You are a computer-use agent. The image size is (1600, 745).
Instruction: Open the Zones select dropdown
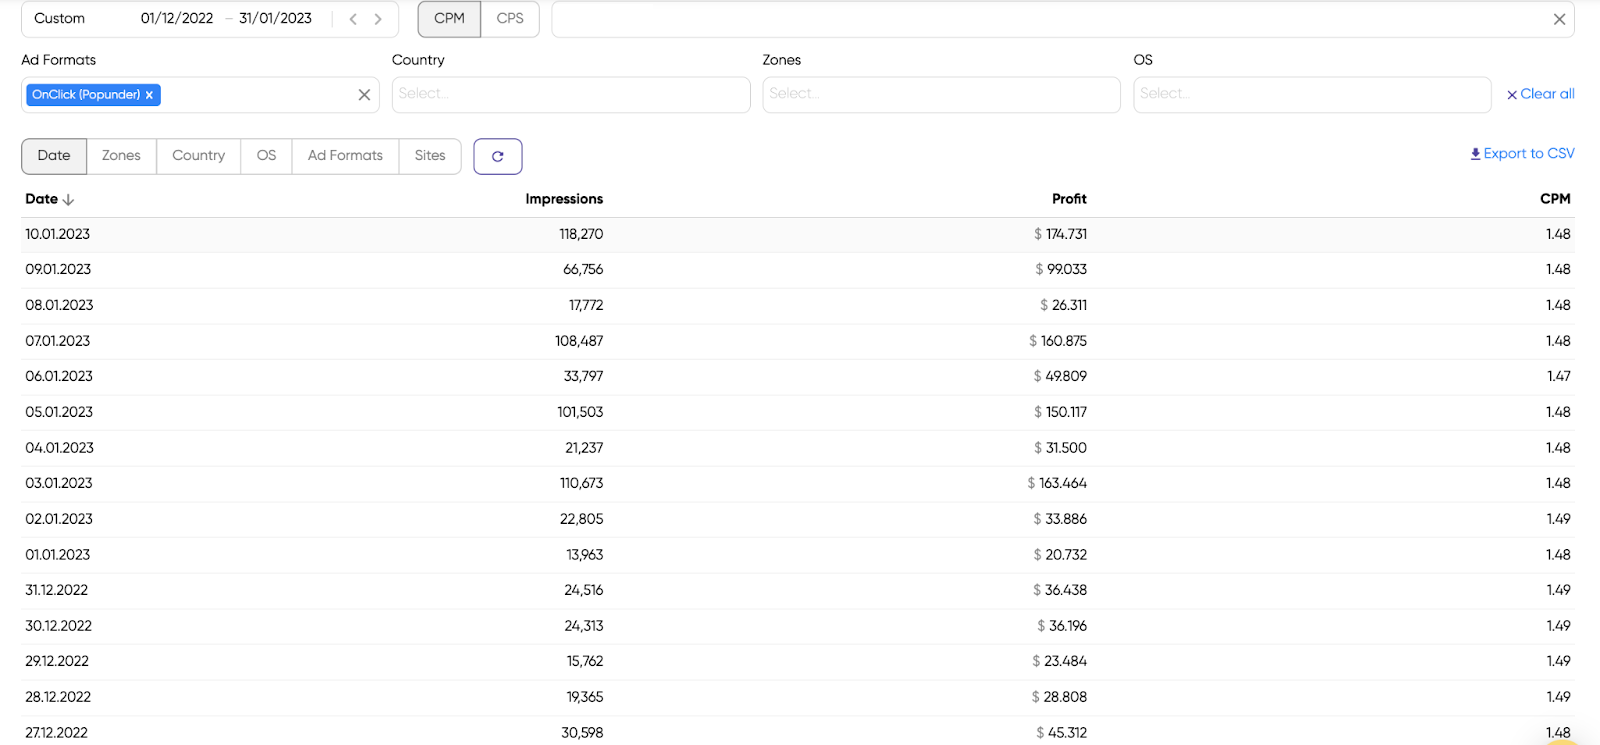click(940, 94)
